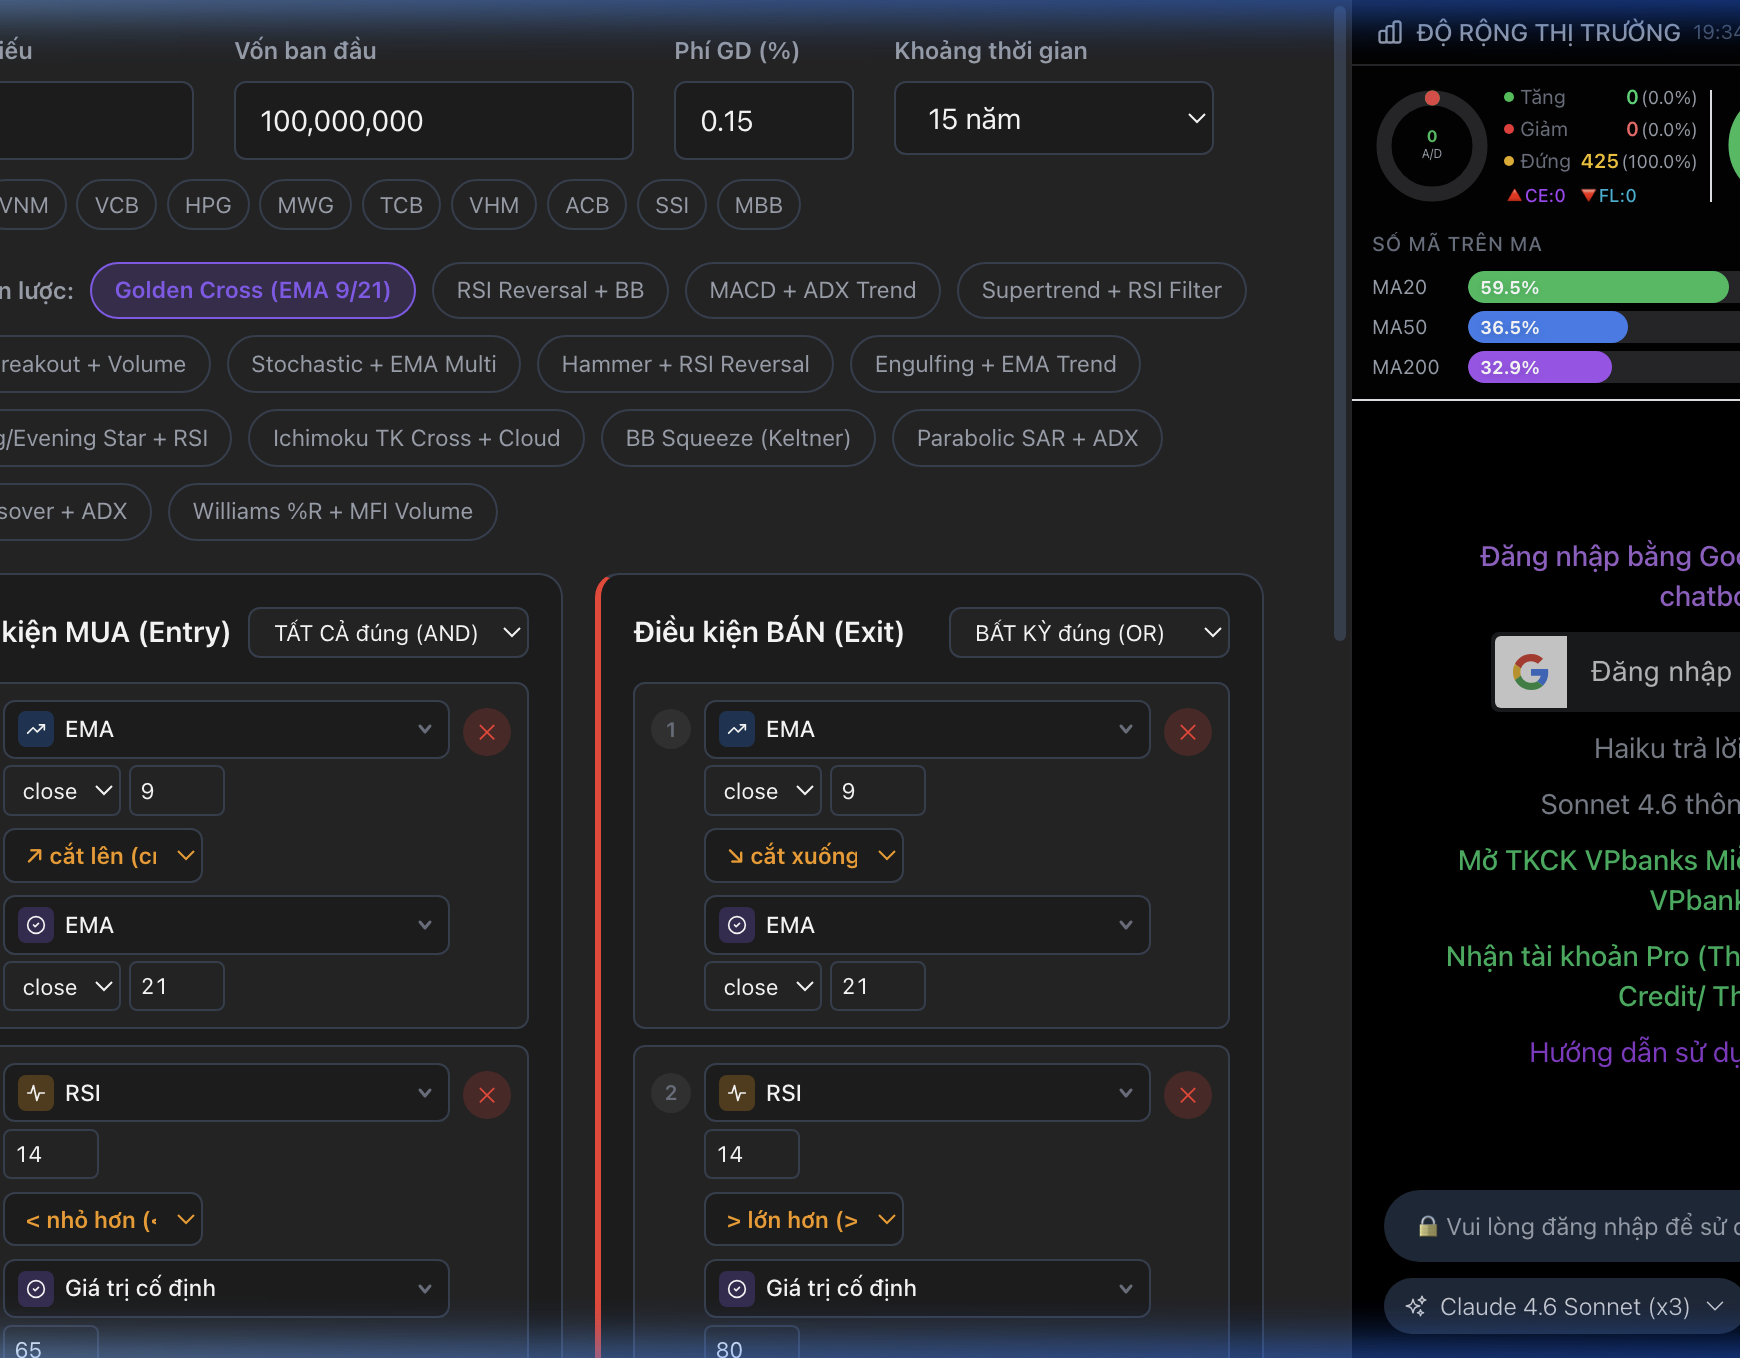Select Golden Cross (EMA 9/21) strategy
1740x1358 pixels.
pyautogui.click(x=253, y=290)
